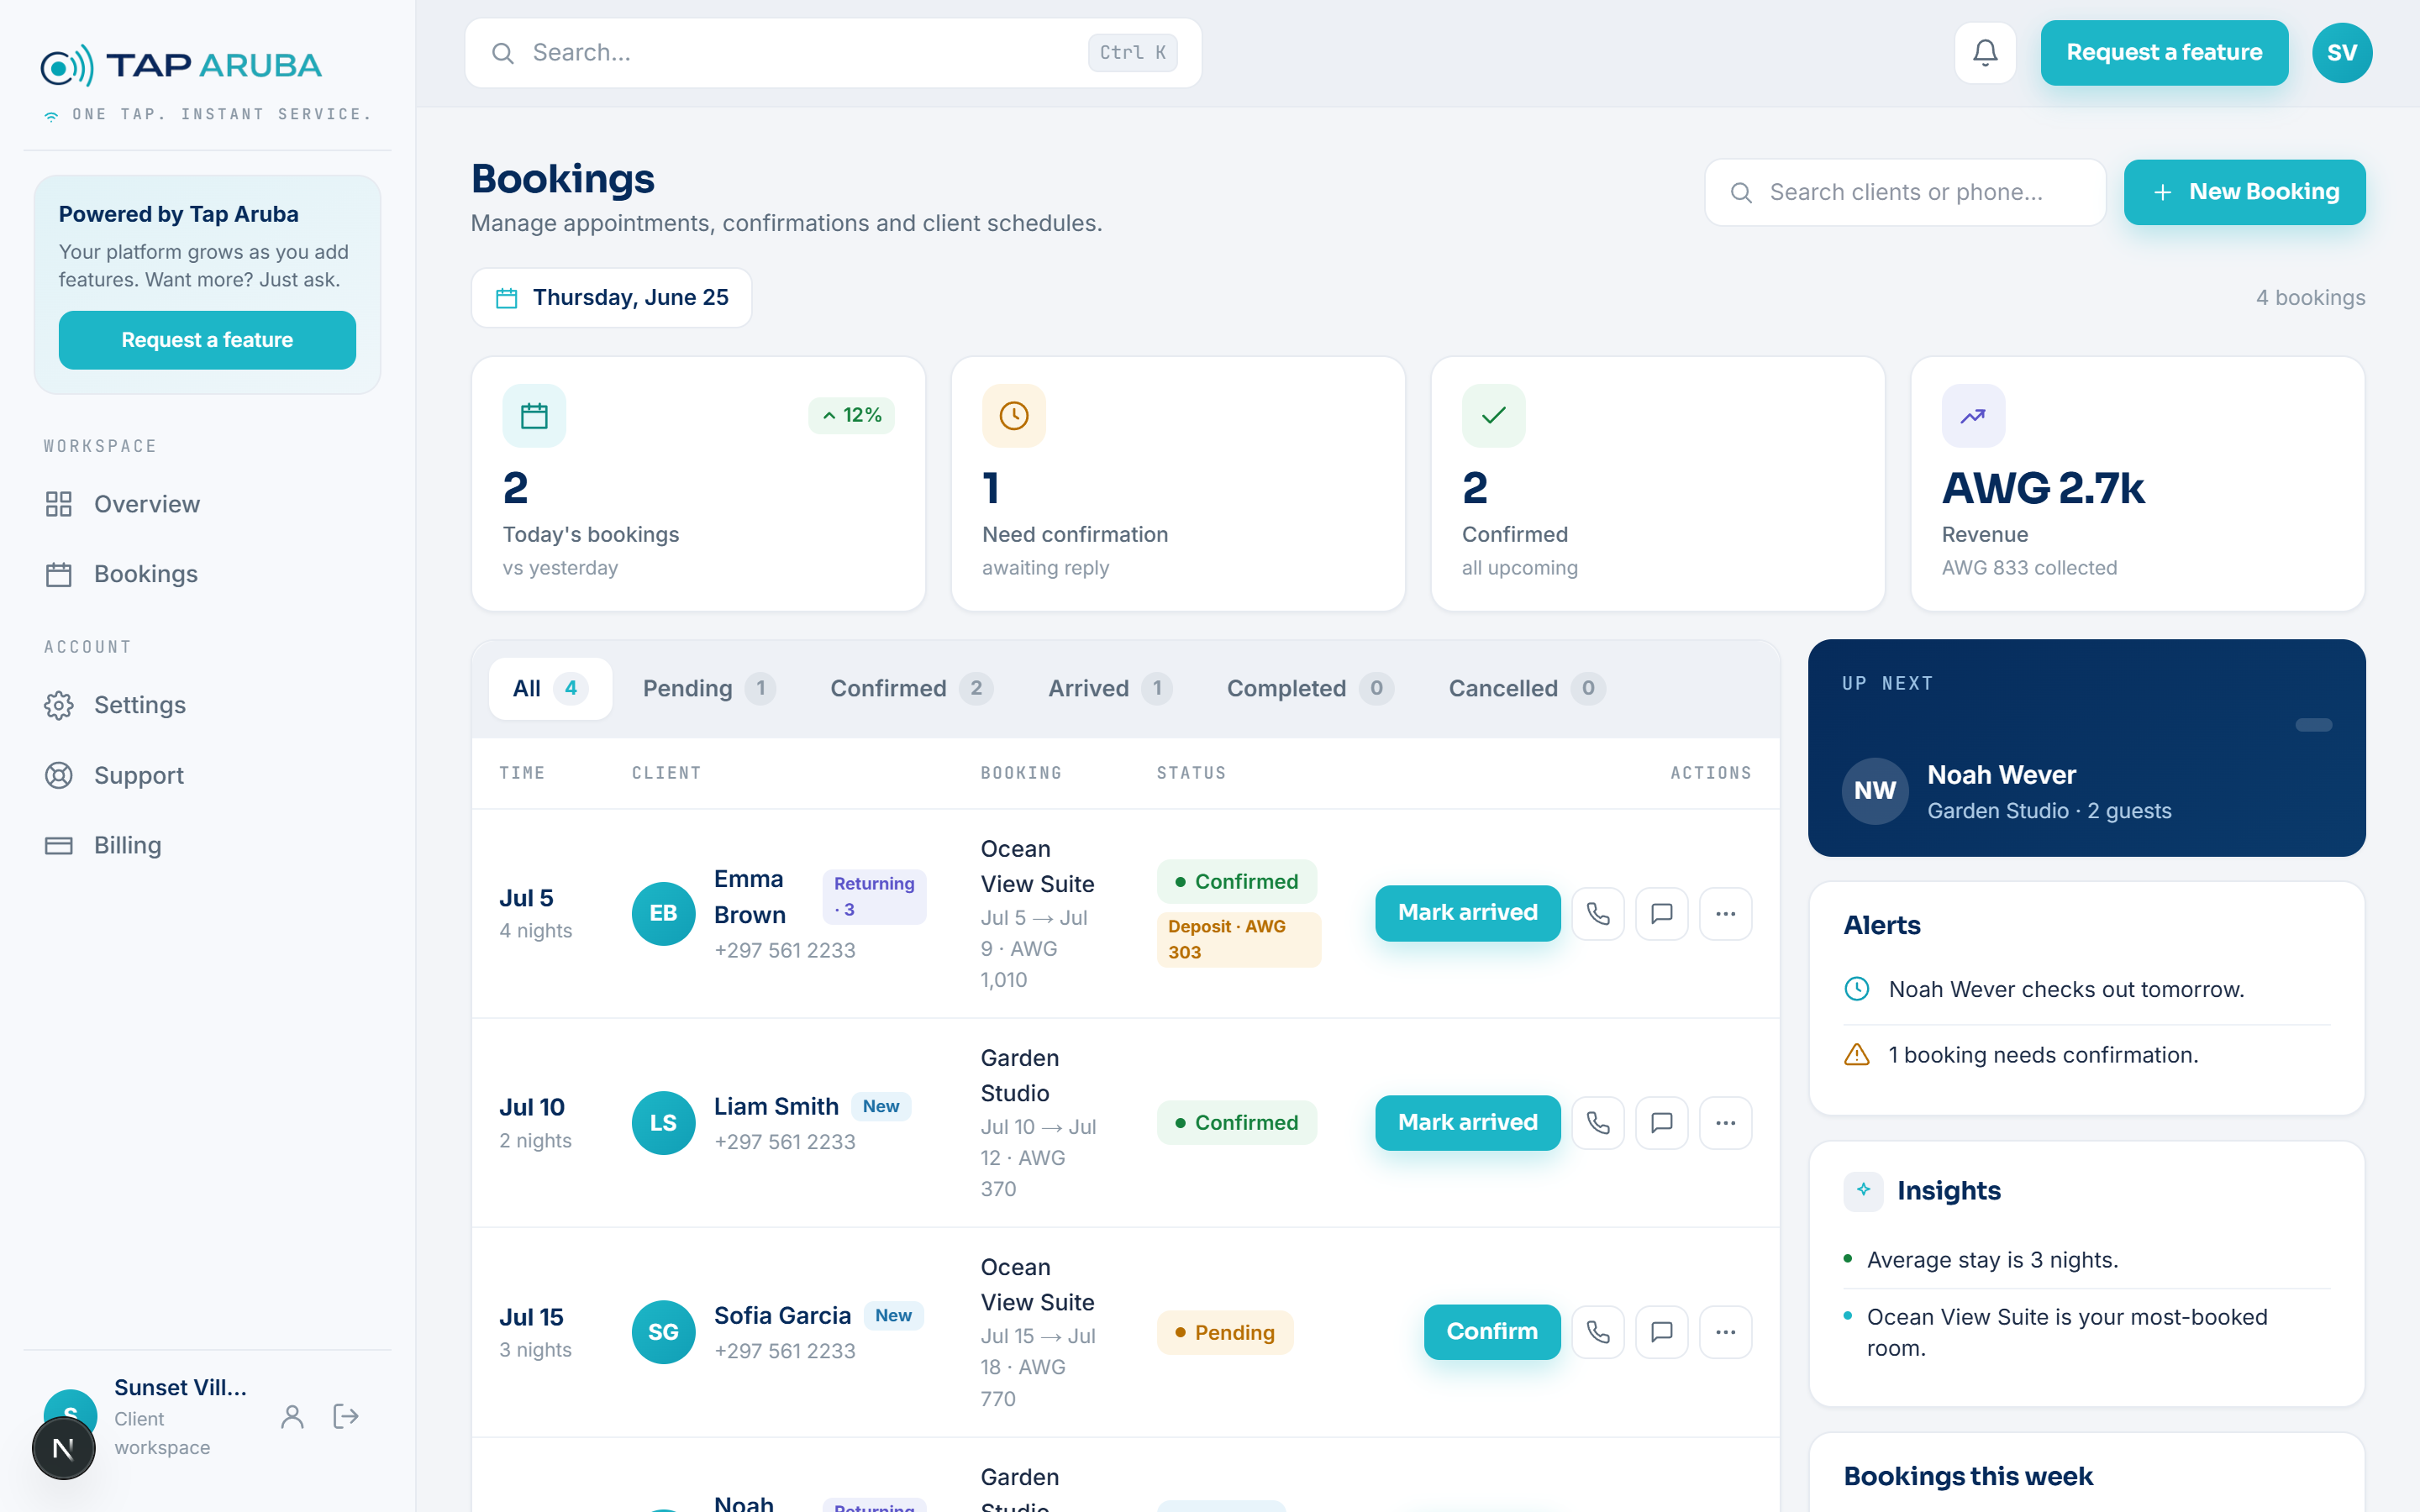Screen dimensions: 2420x1512
Task: Create a New Booking
Action: pos(2244,192)
